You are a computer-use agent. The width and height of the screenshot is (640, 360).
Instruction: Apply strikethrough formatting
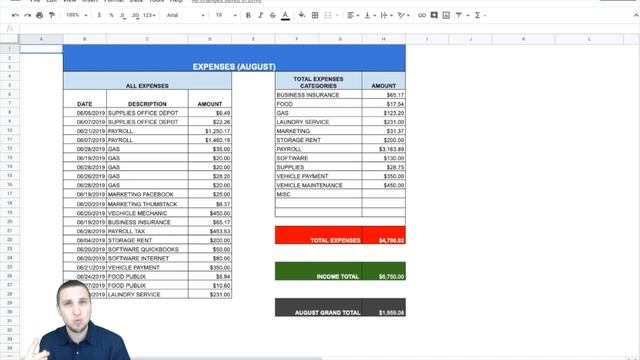273,15
